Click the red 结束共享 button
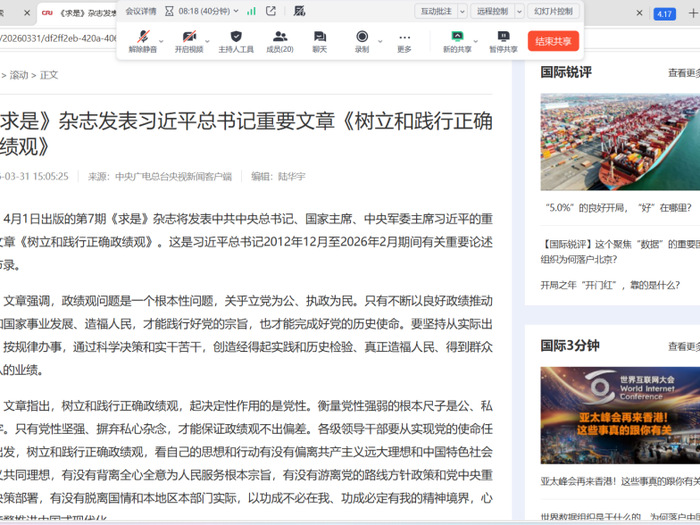 [553, 41]
